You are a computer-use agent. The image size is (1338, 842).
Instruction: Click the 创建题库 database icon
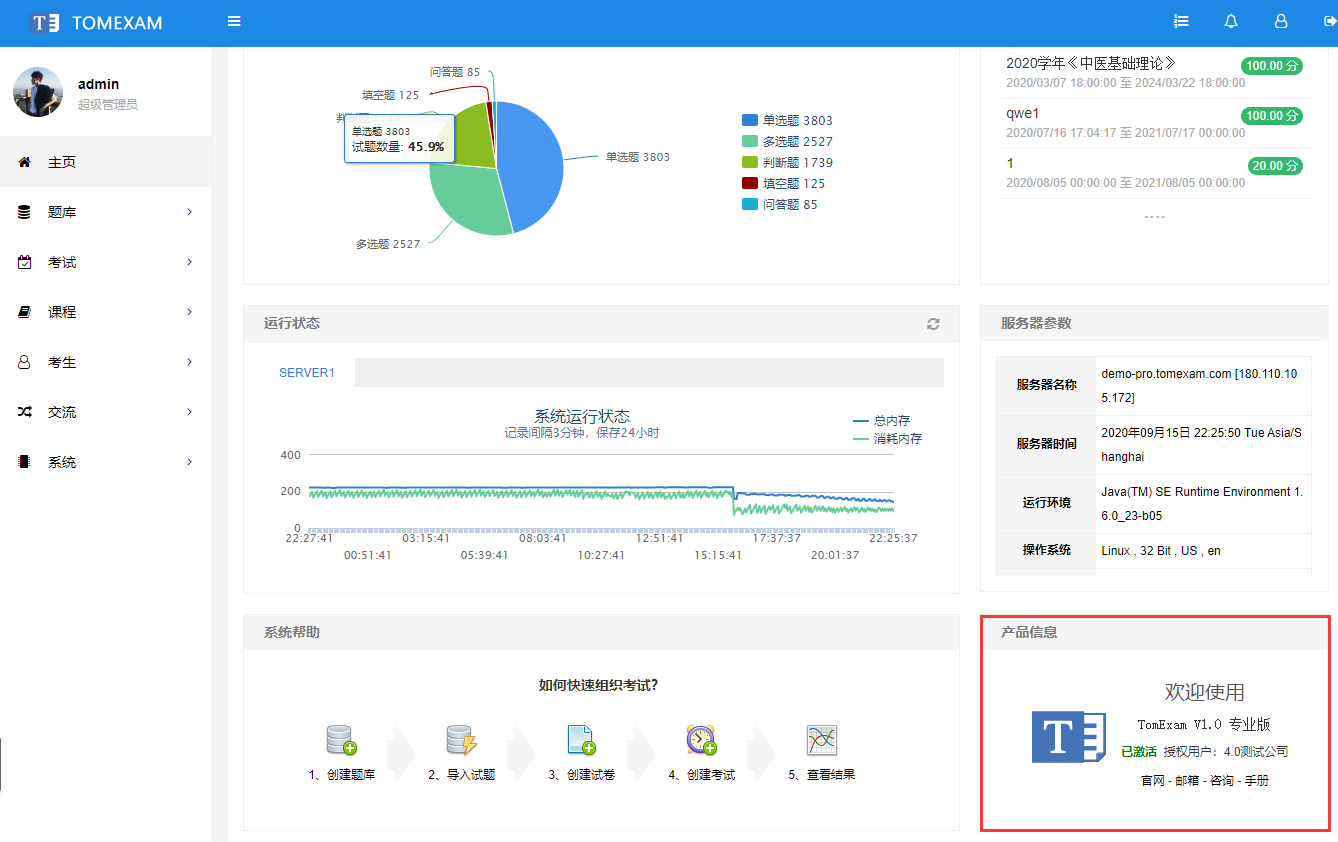(x=341, y=740)
